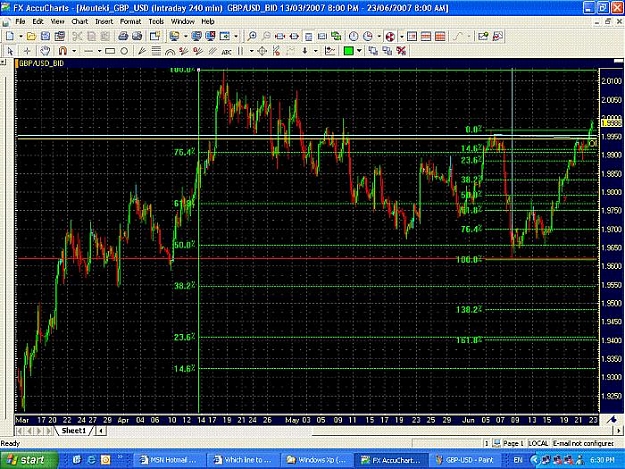
Task: Open dropdown next to New document icon
Action: (20, 37)
